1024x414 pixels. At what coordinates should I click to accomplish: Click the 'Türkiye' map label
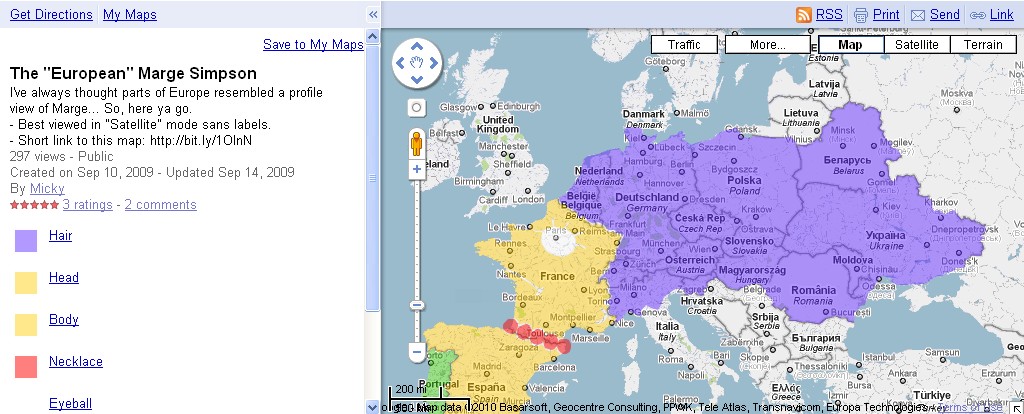pos(932,396)
